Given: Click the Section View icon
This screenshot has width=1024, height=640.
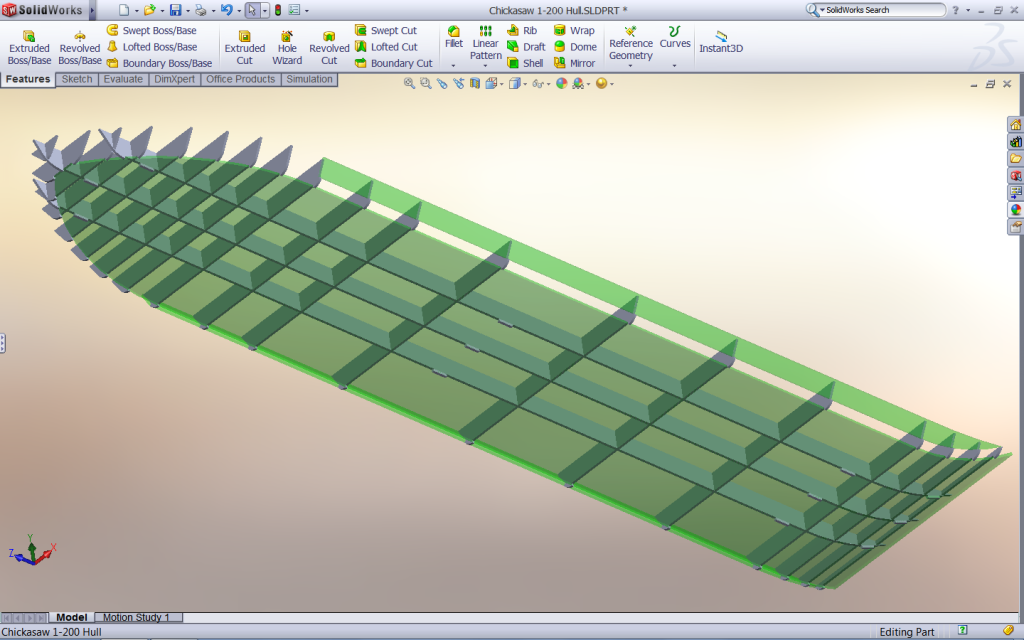Looking at the screenshot, I should tap(475, 84).
